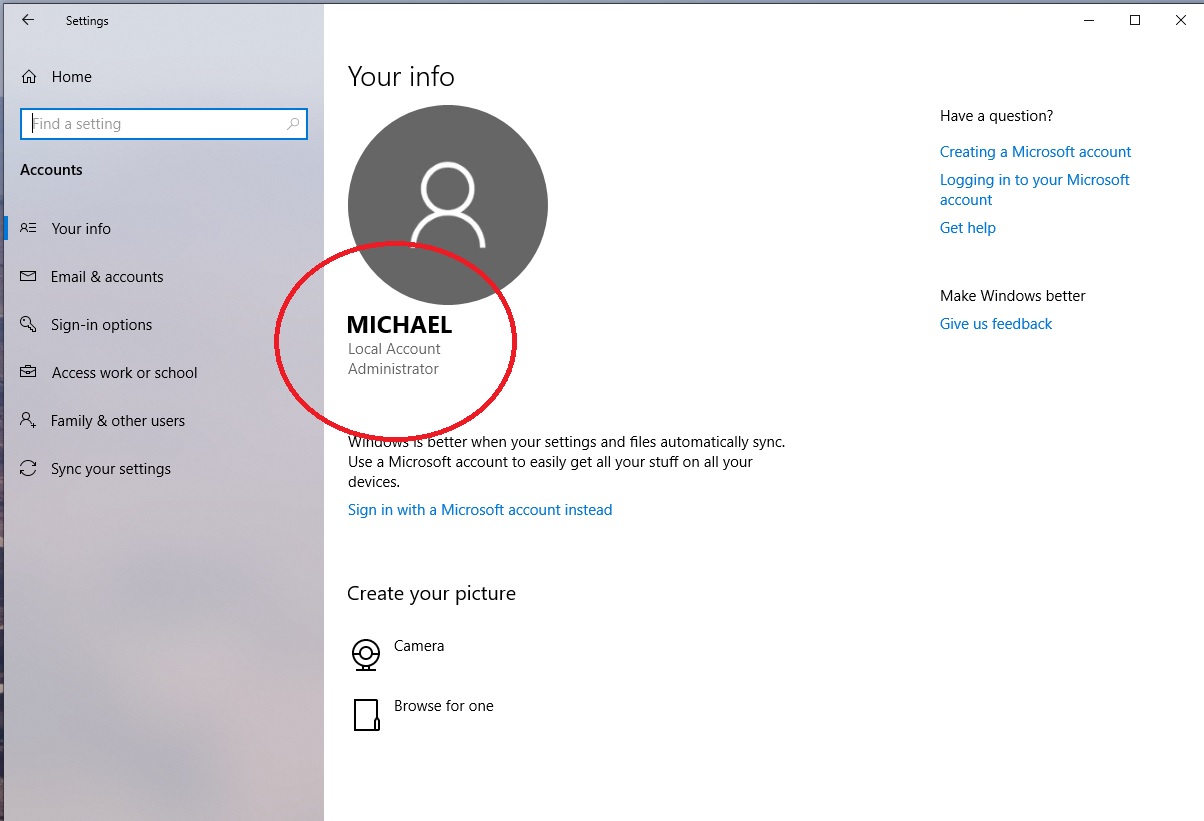Click the Give us feedback link
The height and width of the screenshot is (821, 1204).
point(996,324)
